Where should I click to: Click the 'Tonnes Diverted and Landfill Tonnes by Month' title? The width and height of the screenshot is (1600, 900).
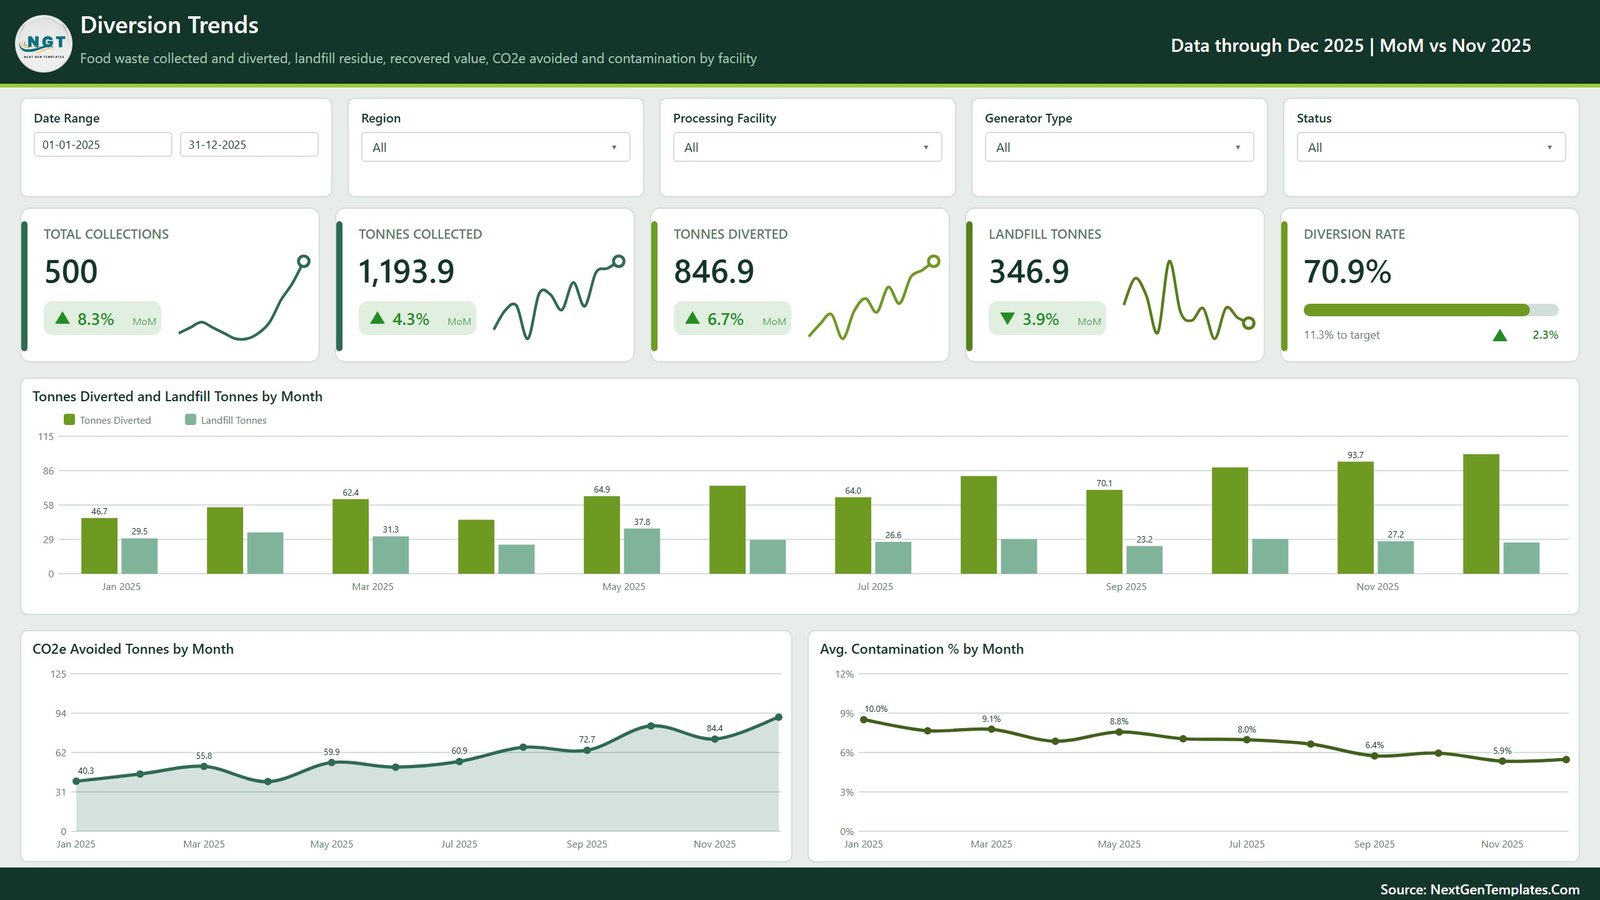177,396
